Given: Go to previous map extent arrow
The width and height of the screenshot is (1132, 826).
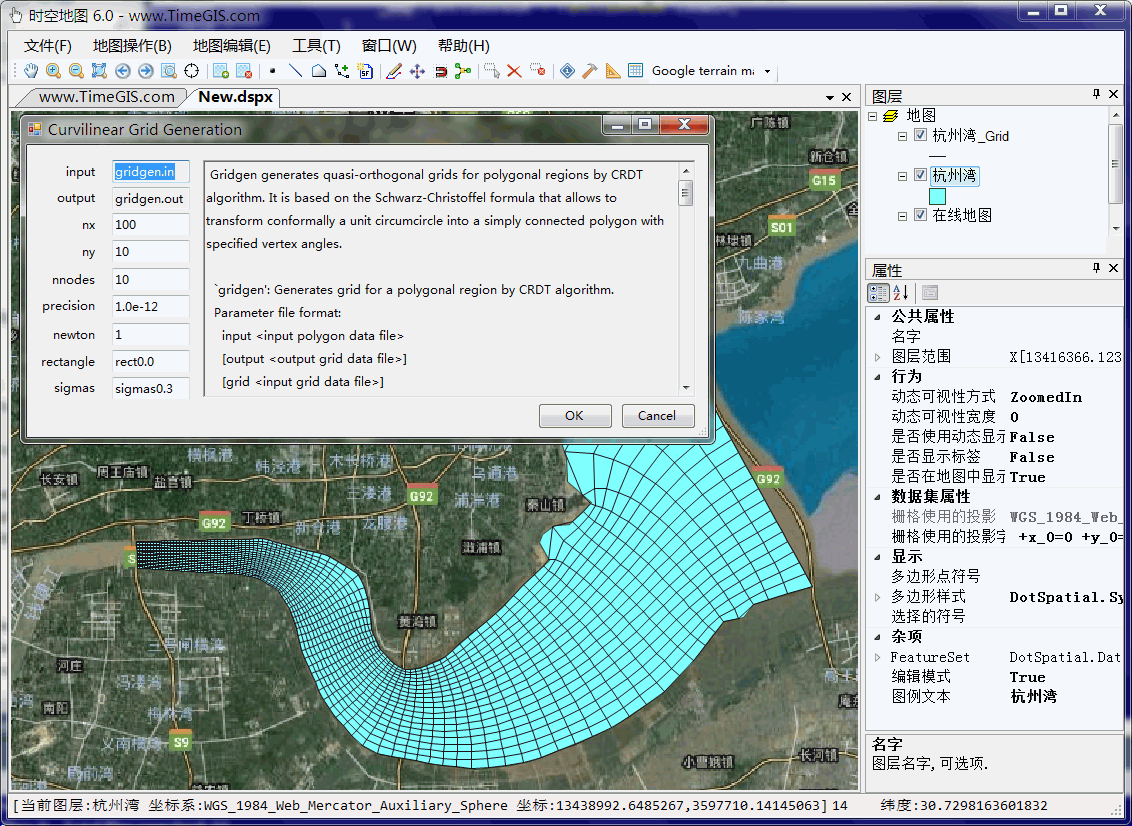Looking at the screenshot, I should click(123, 71).
